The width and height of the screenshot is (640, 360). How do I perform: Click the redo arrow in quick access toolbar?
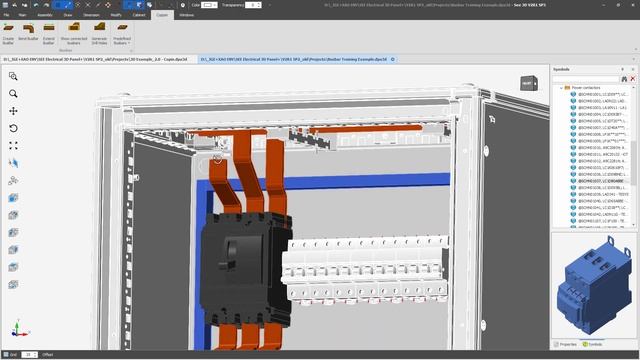[46, 5]
